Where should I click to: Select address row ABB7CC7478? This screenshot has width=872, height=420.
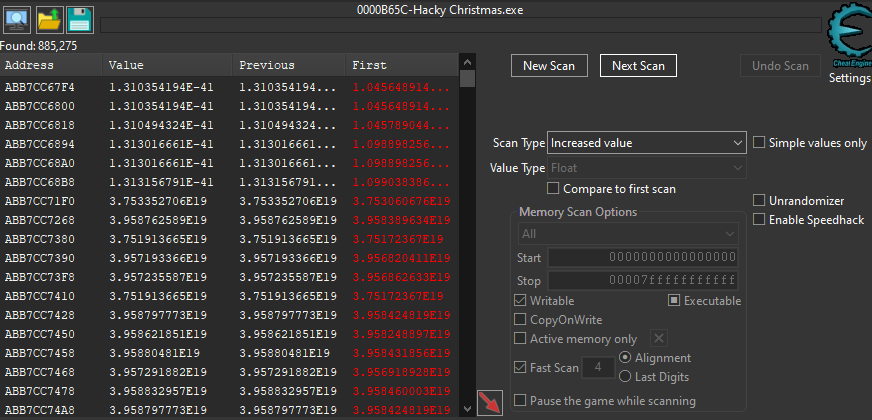click(229, 391)
